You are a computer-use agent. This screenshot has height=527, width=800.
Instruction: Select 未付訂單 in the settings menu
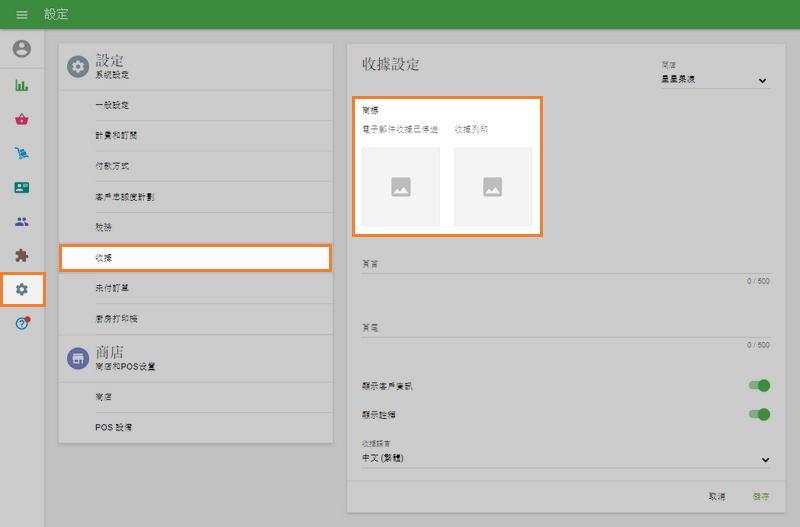(196, 288)
